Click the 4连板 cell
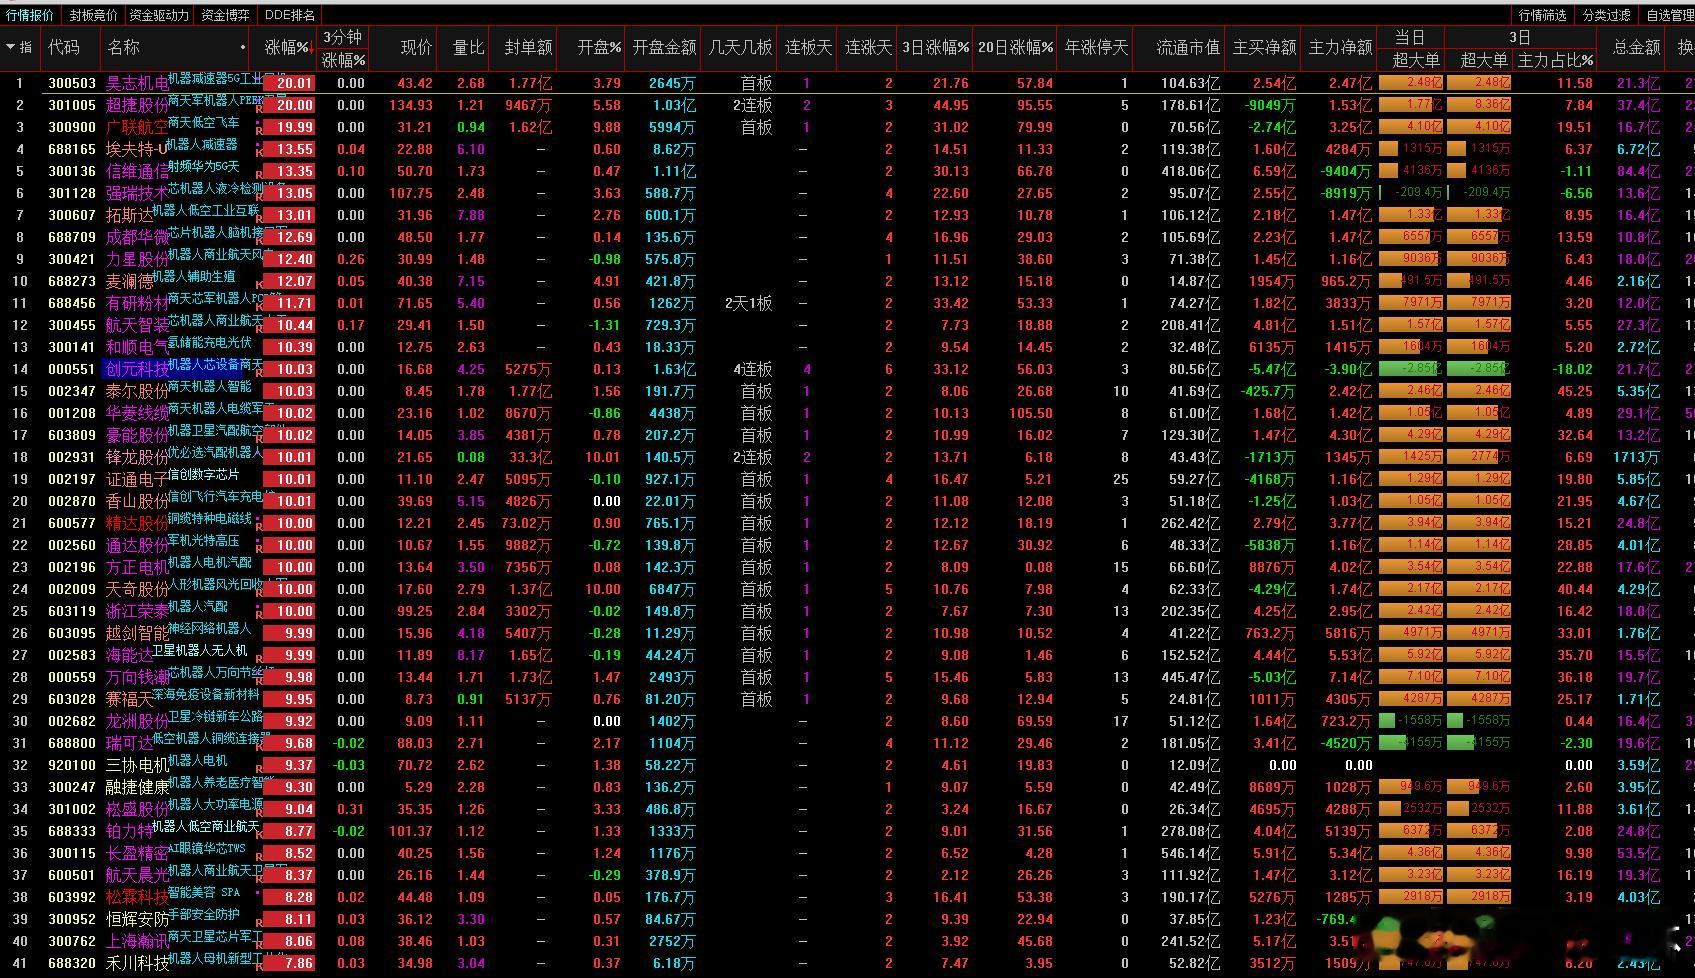 click(x=753, y=369)
